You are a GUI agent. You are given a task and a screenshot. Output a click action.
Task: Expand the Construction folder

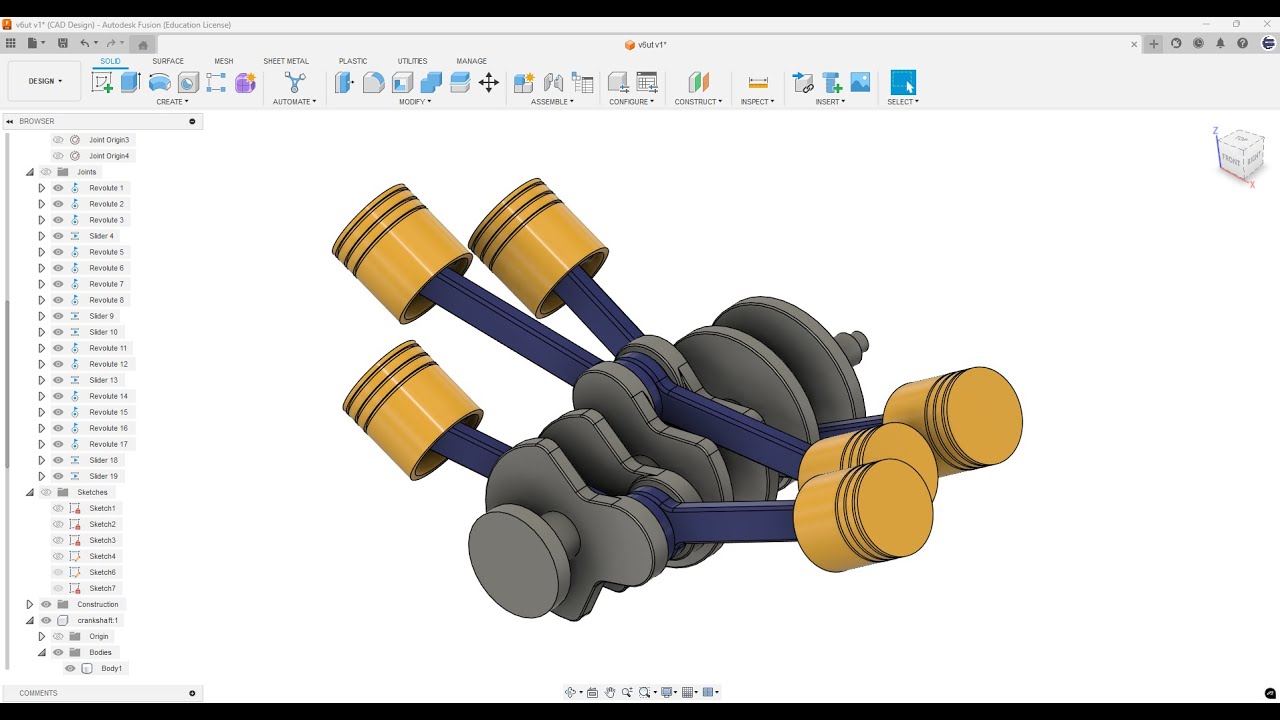coord(30,604)
